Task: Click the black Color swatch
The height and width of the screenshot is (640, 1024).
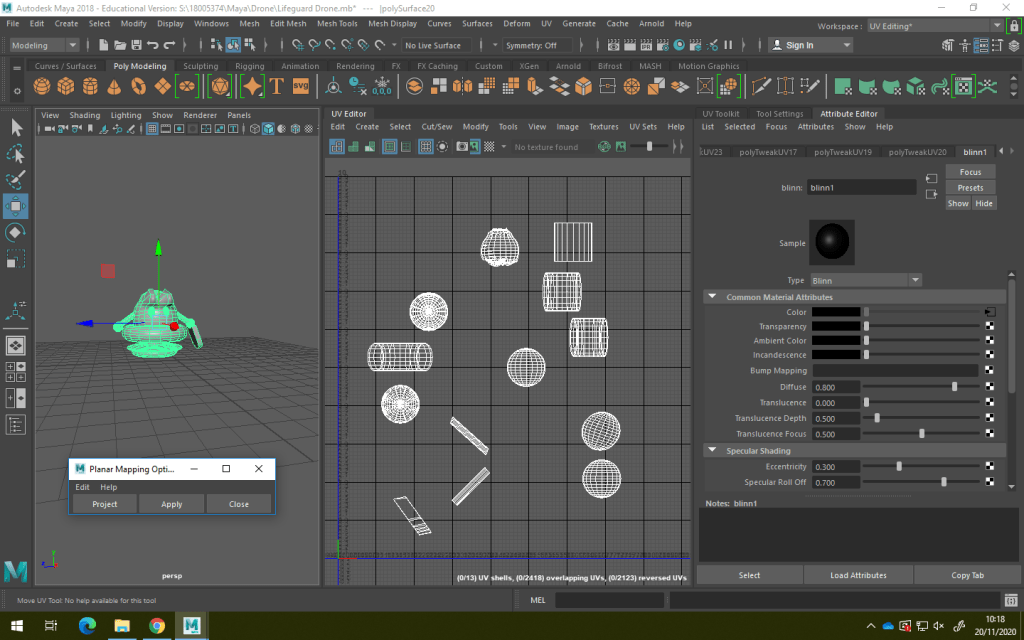Action: [836, 312]
